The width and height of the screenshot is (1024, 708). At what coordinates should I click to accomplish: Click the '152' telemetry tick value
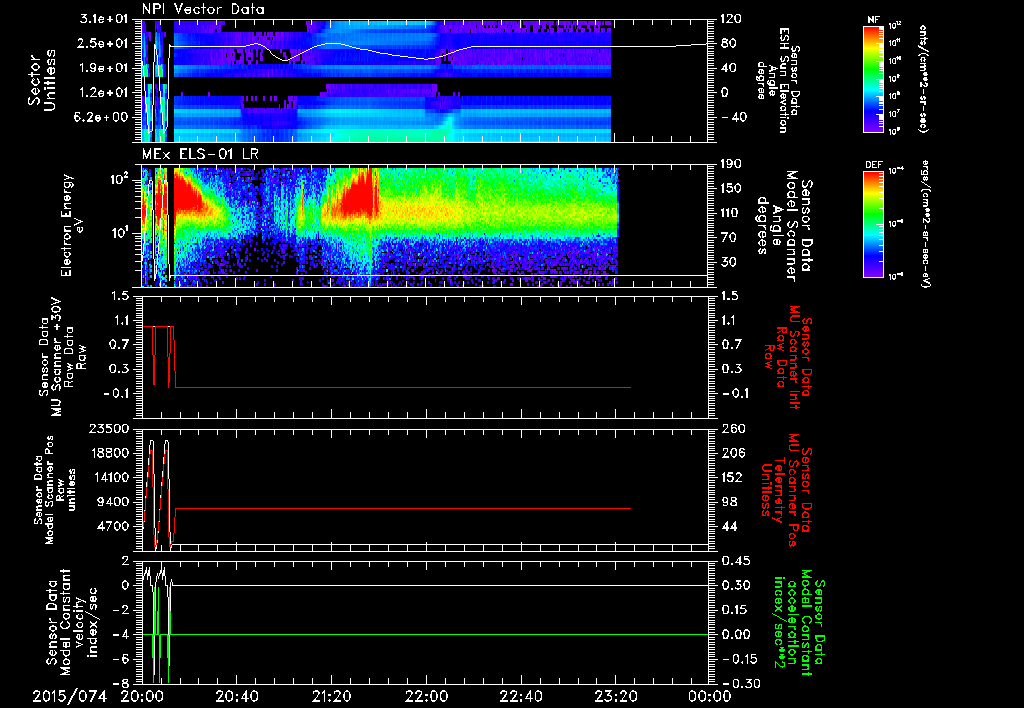(731, 477)
